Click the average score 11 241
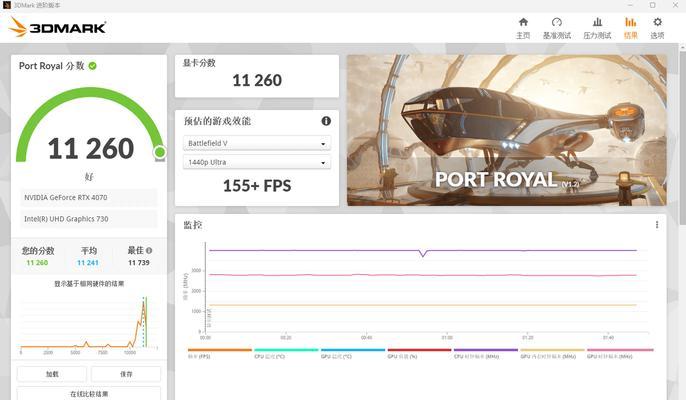The height and width of the screenshot is (400, 686). pos(88,263)
